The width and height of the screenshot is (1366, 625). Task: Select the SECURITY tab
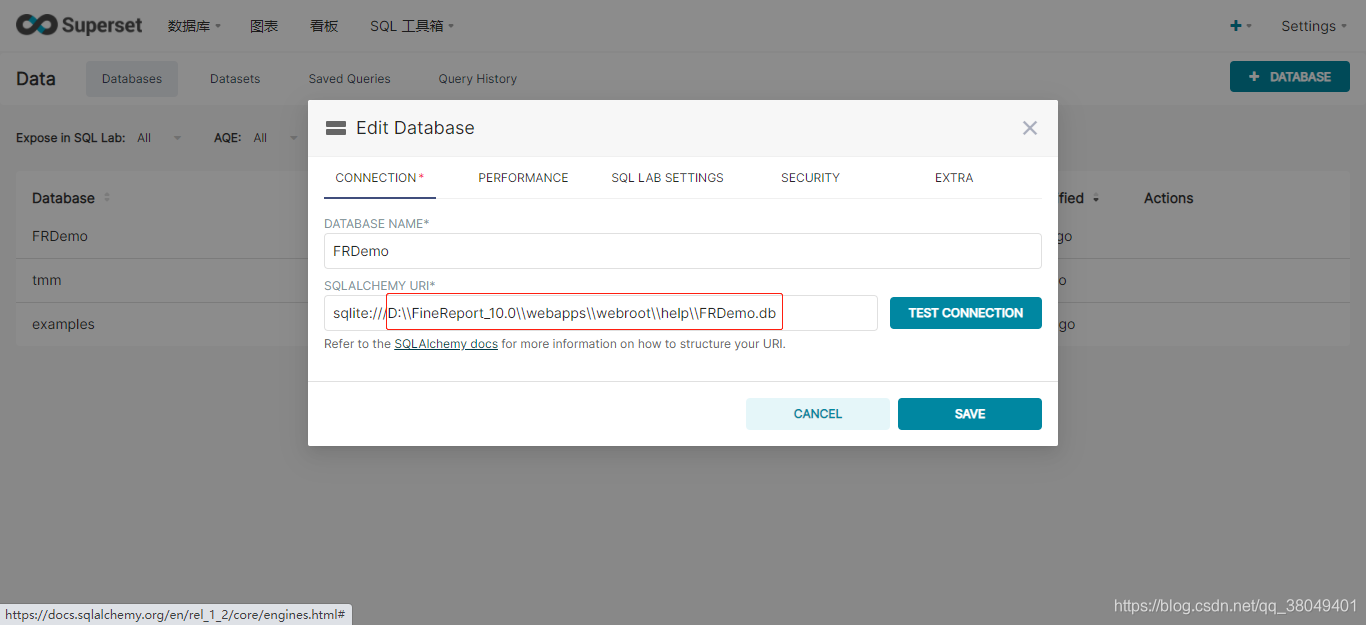coord(810,178)
